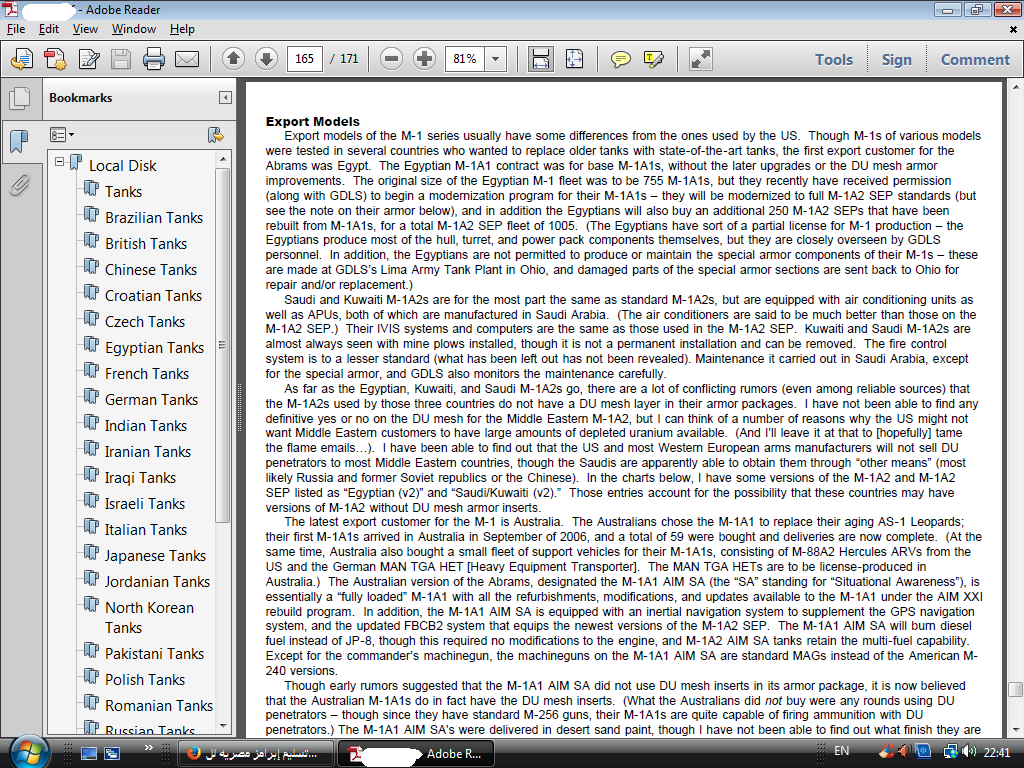Open the Comment pane
This screenshot has height=768, width=1024.
pos(974,59)
